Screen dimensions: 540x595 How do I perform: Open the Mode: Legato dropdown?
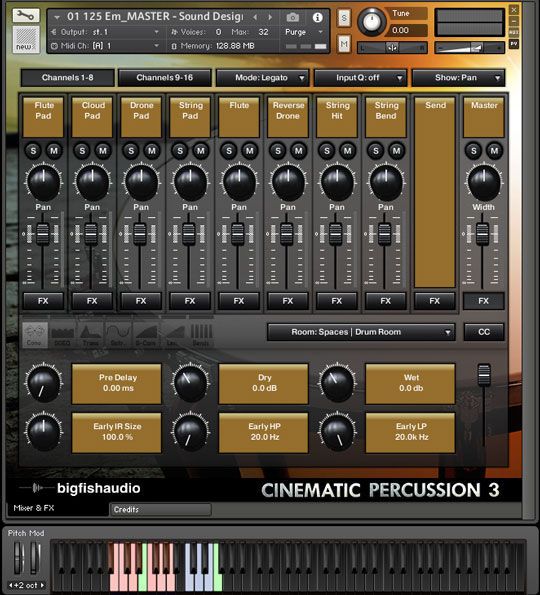(x=262, y=78)
